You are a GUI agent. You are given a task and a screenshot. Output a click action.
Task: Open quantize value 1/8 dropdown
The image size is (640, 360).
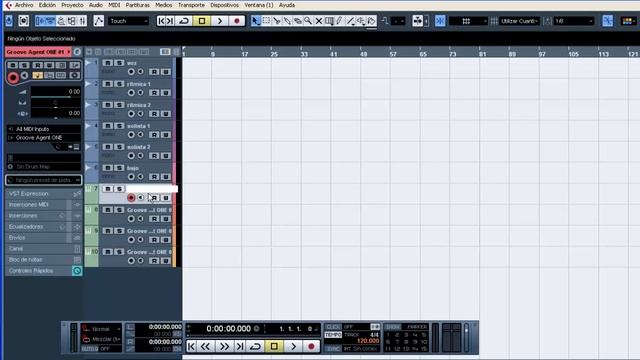coord(573,21)
